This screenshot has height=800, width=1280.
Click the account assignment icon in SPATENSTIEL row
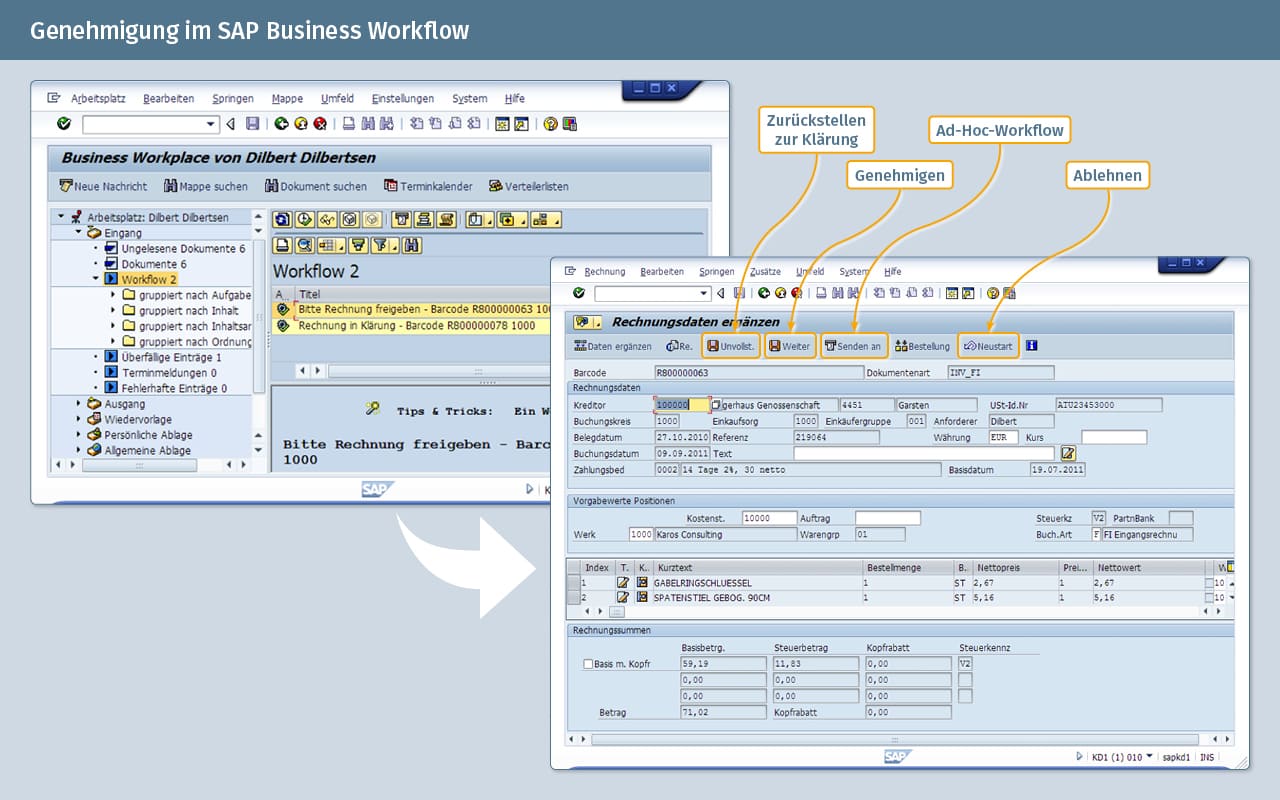643,597
